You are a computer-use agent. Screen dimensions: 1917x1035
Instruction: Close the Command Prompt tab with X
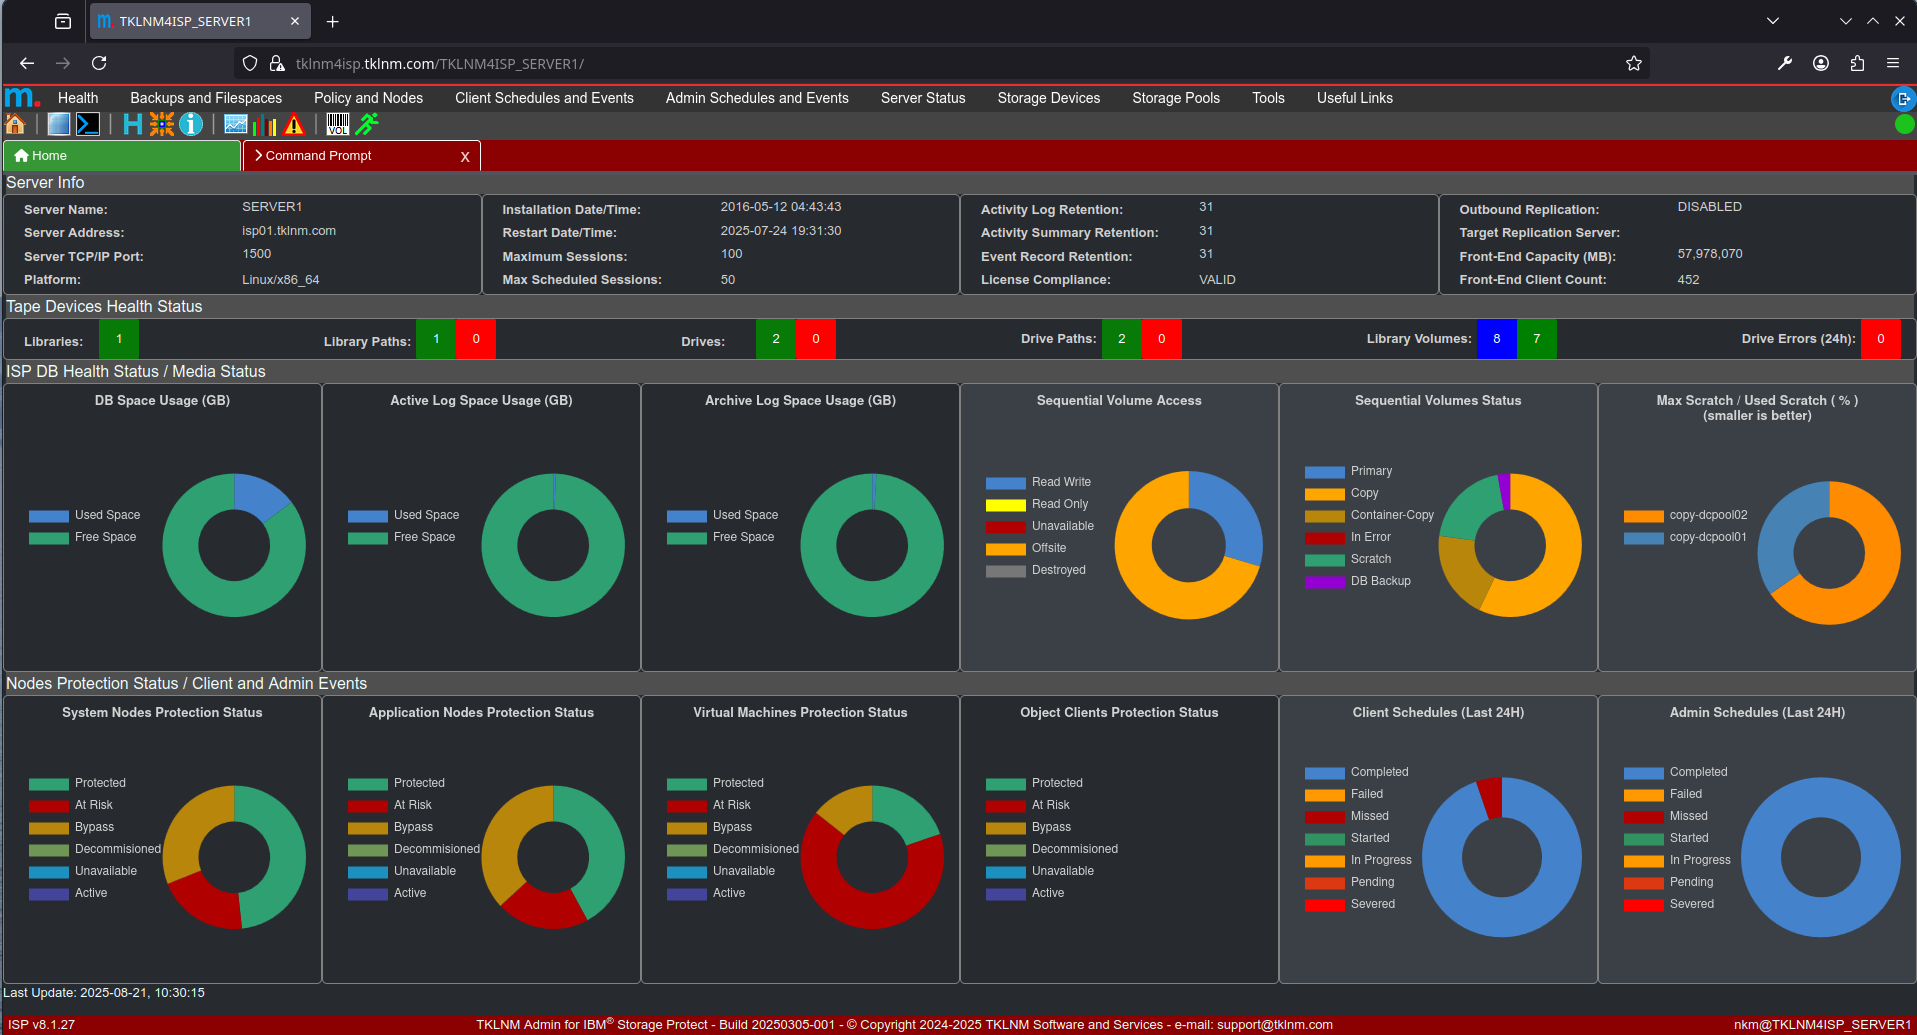click(x=465, y=157)
